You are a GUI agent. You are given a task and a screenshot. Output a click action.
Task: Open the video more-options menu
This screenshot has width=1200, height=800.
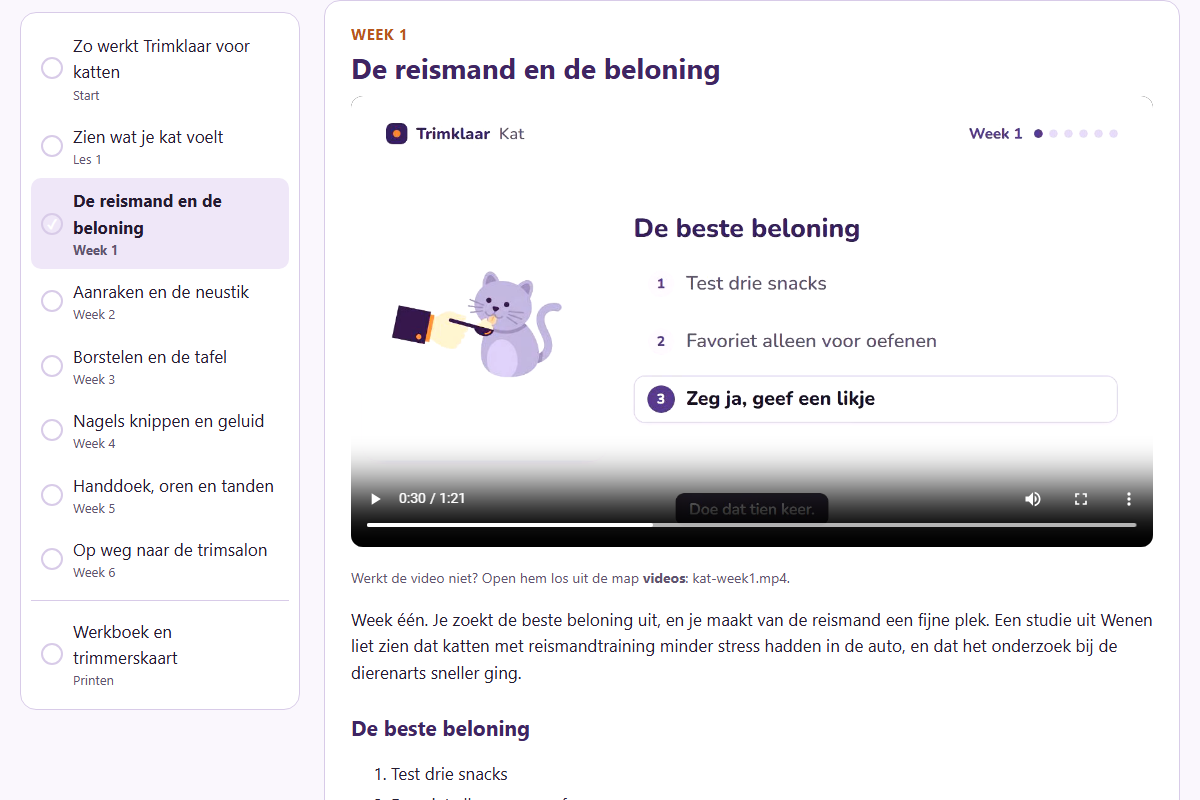click(x=1129, y=499)
